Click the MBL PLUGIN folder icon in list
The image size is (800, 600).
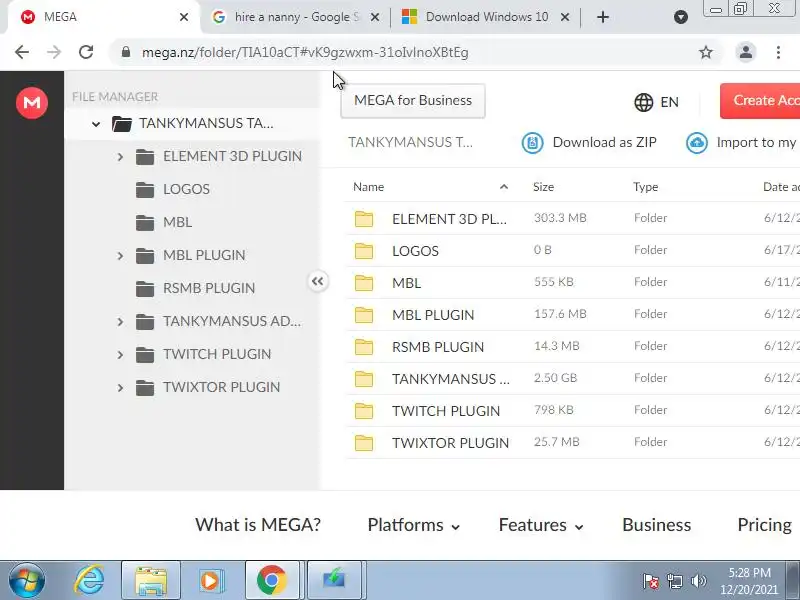(x=364, y=315)
